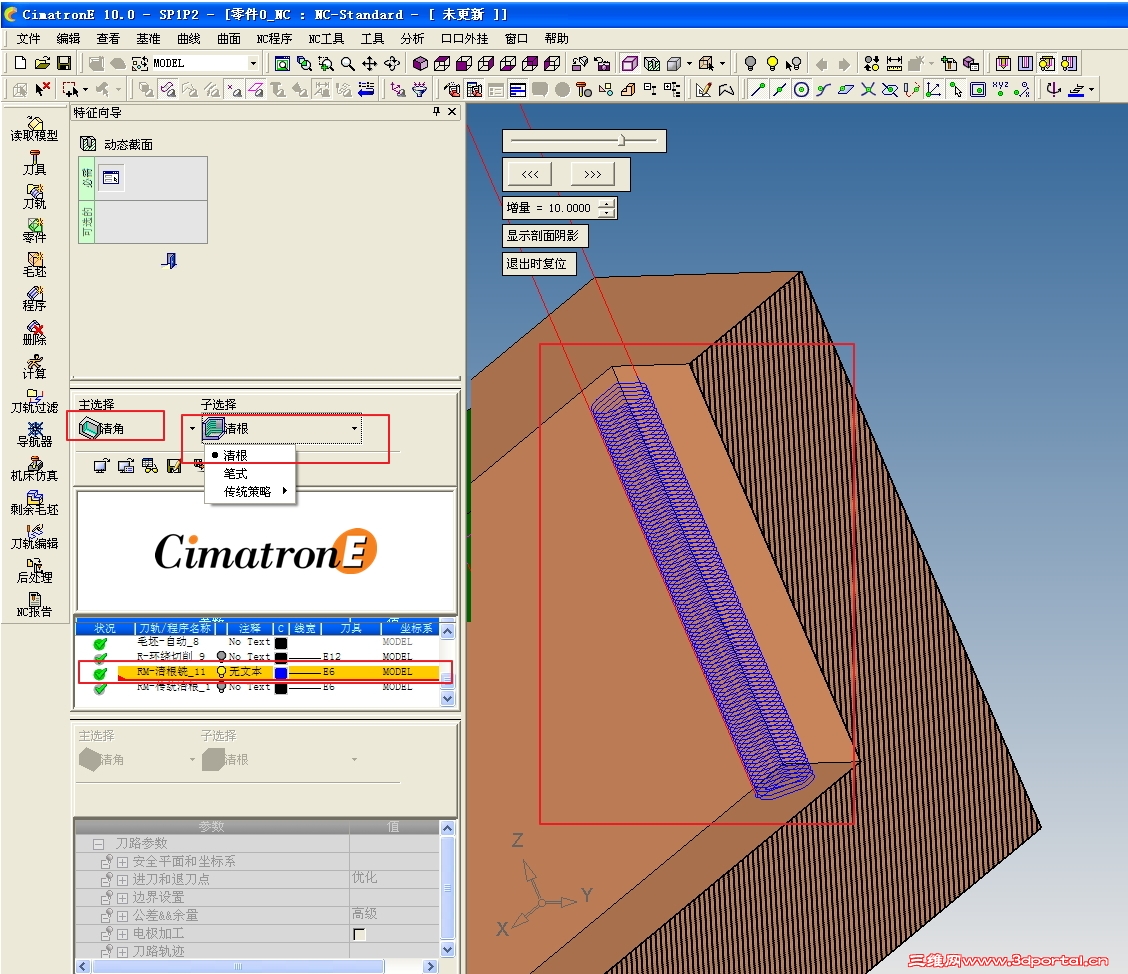The height and width of the screenshot is (974, 1128).
Task: Open the 刀具 tool sidebar item
Action: [34, 163]
